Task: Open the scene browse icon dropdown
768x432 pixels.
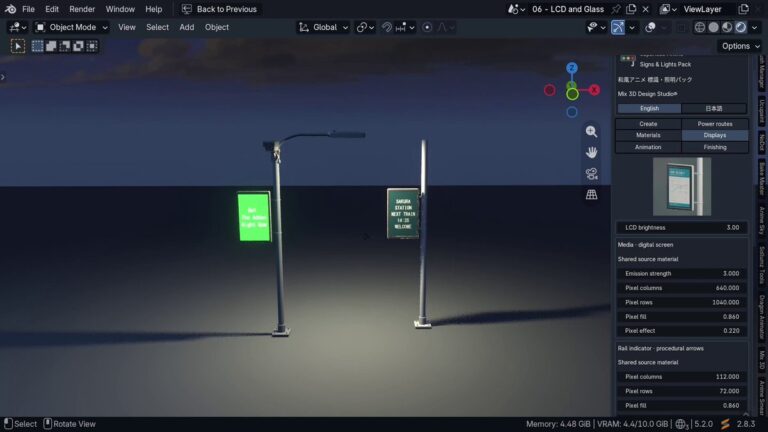Action: (x=516, y=9)
